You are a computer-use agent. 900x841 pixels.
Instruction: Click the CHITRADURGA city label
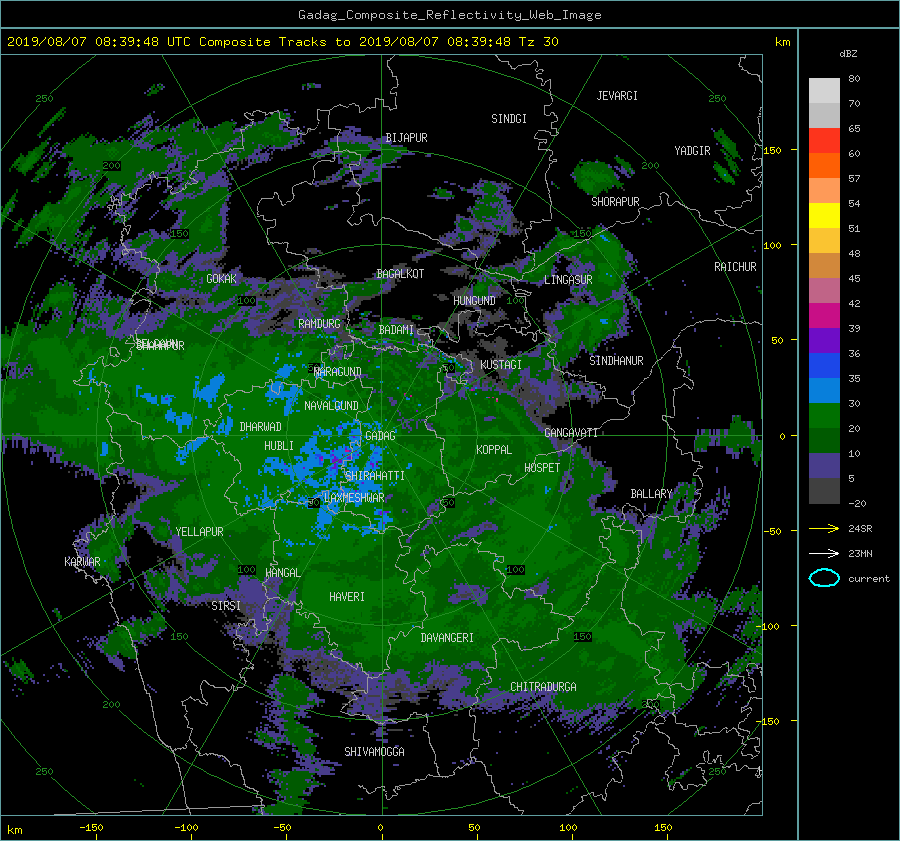(x=543, y=687)
